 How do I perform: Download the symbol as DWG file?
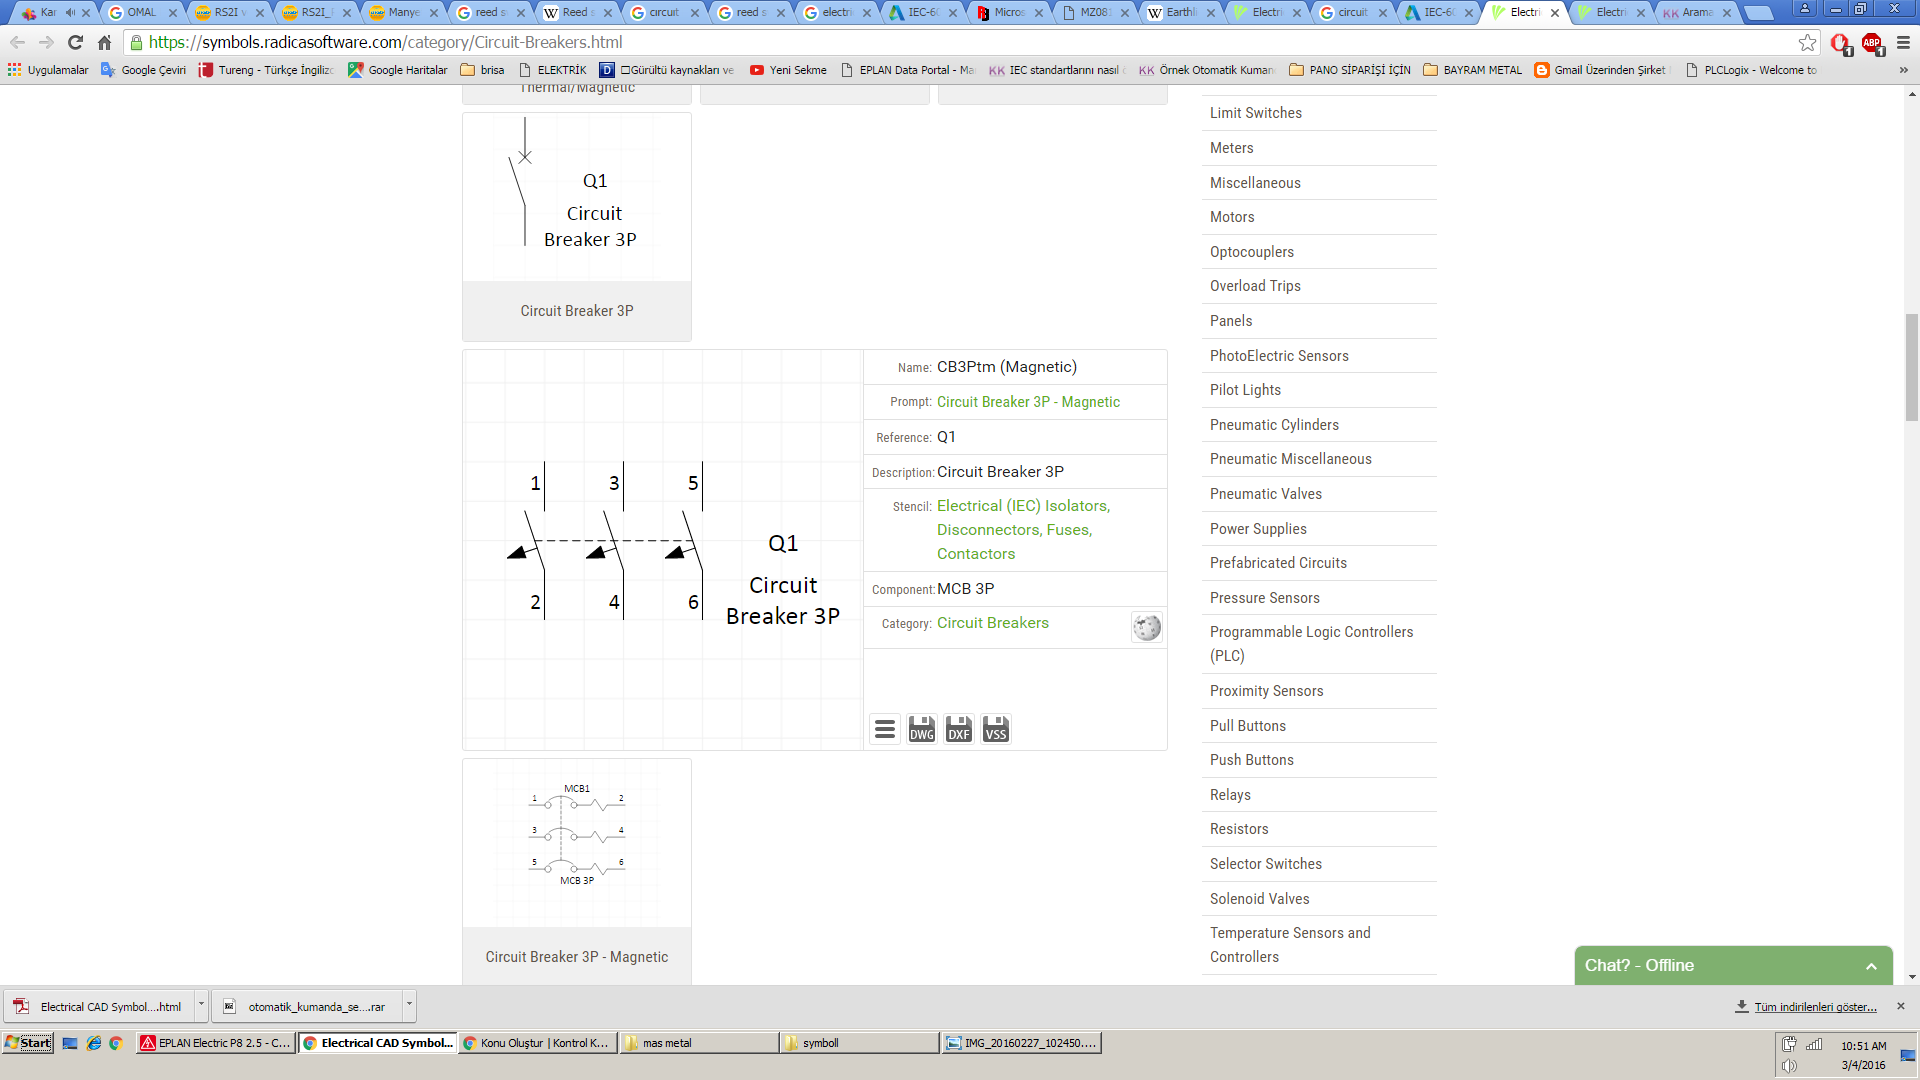pos(921,729)
